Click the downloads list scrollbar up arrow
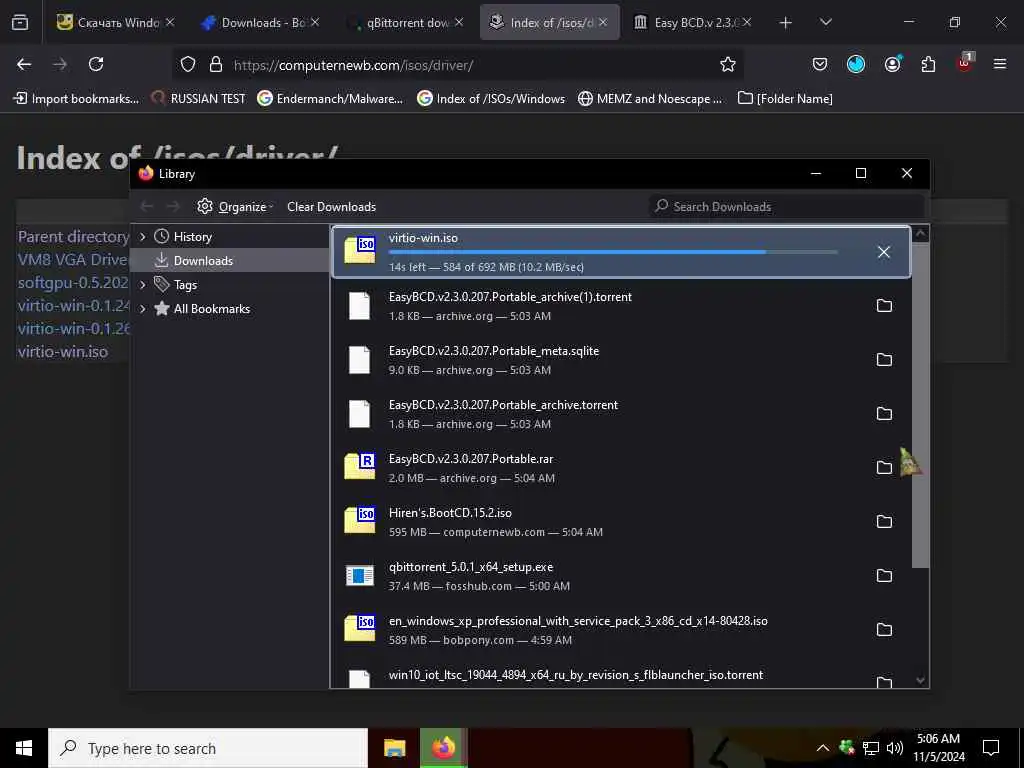 tap(920, 233)
